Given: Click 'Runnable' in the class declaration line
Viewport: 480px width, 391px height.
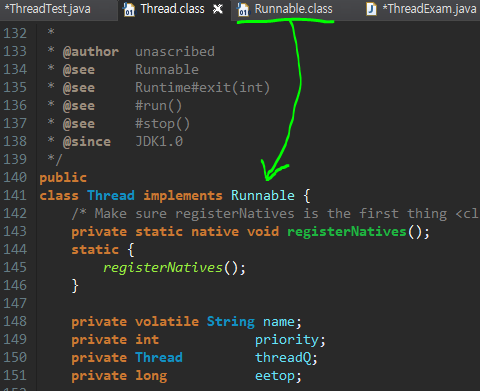Looking at the screenshot, I should coord(263,196).
